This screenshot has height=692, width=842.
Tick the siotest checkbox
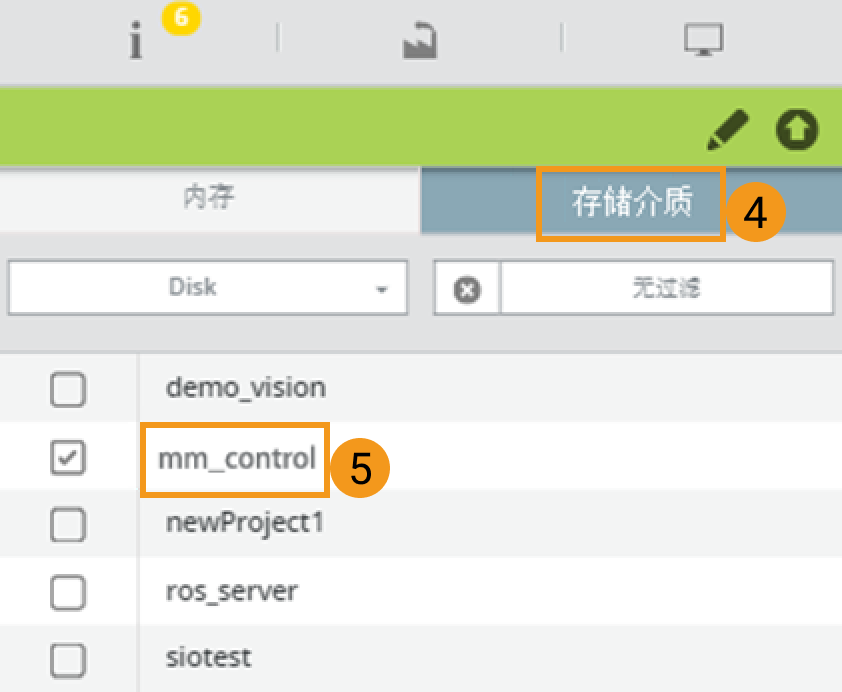[68, 659]
